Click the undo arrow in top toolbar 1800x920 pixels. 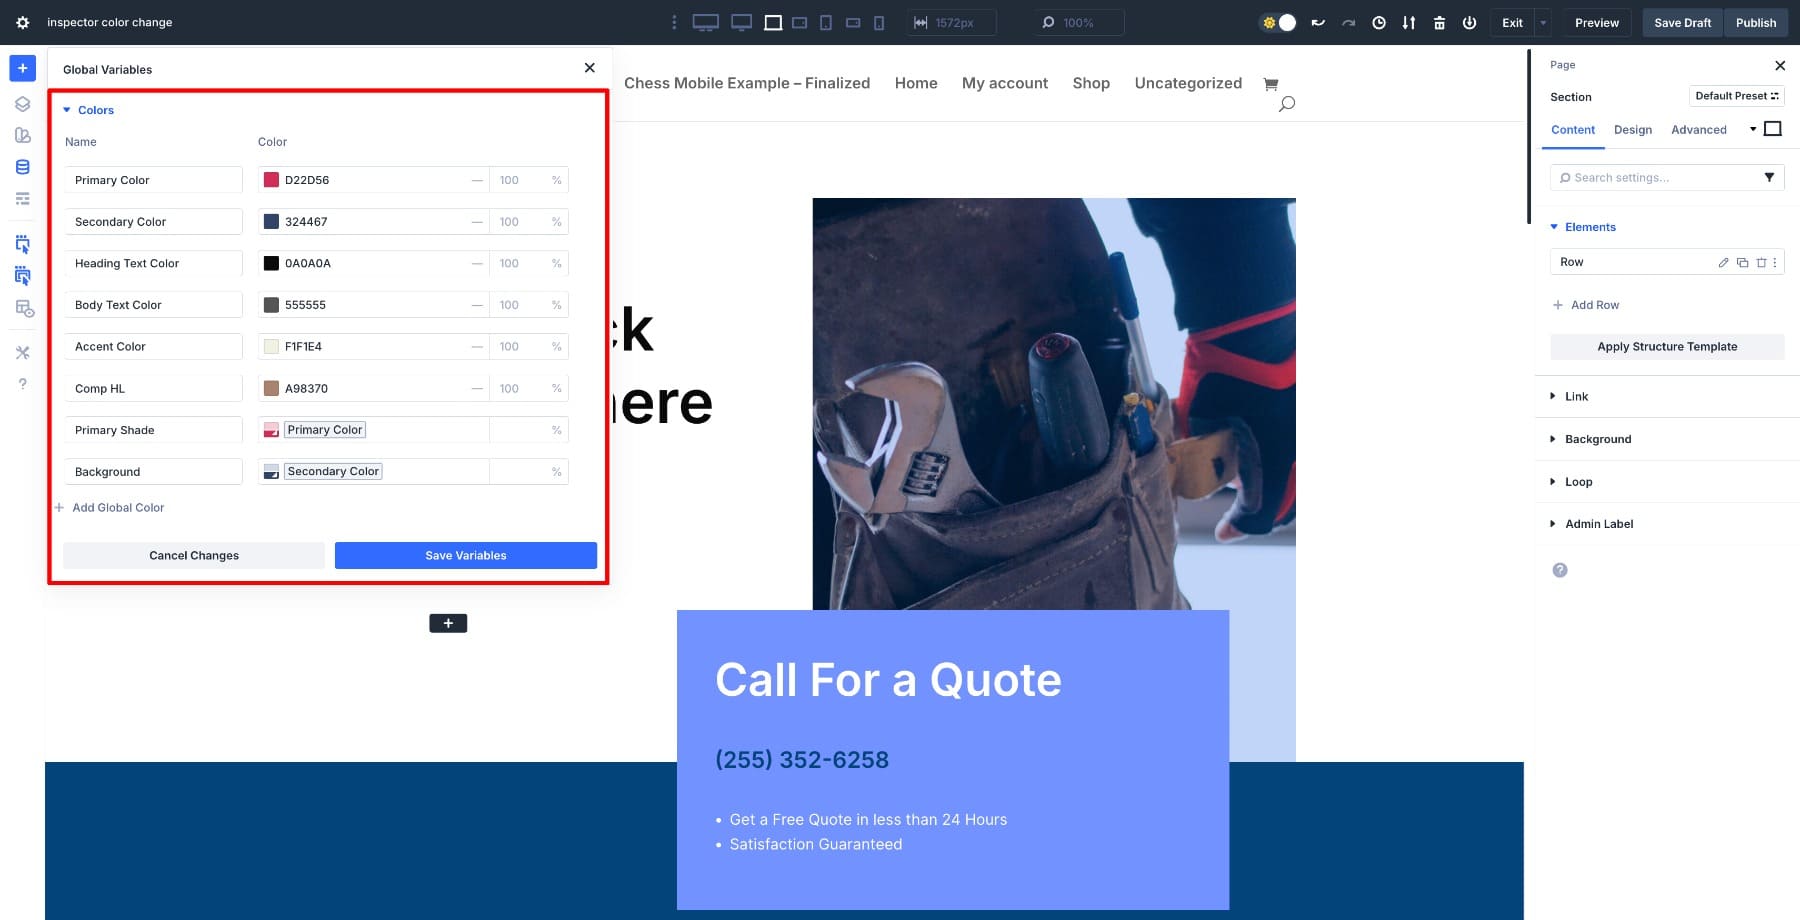(1318, 22)
